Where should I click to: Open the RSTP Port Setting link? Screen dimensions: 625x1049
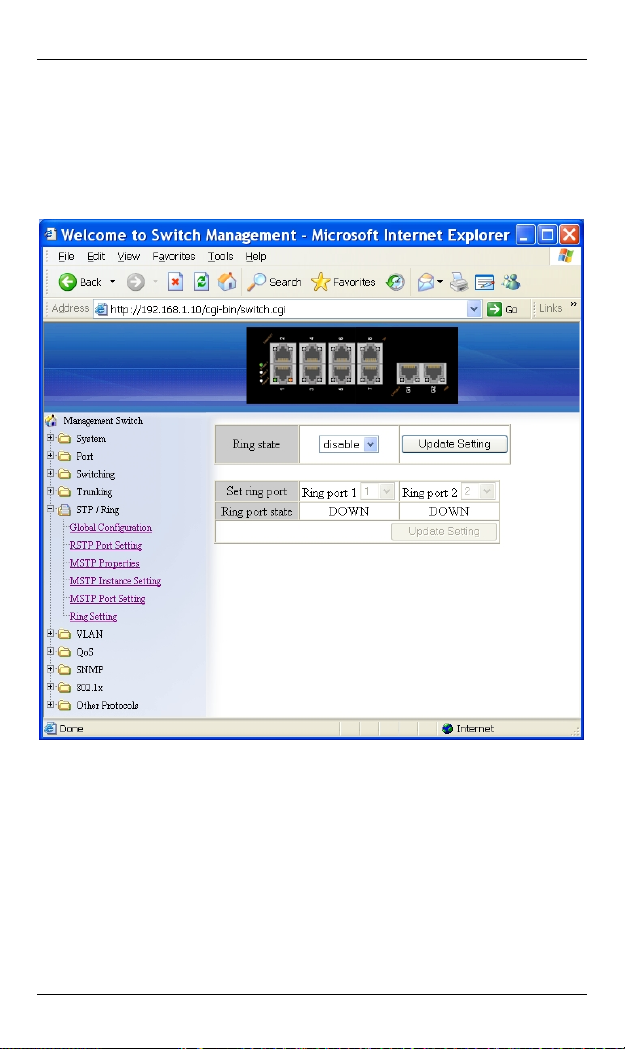point(106,545)
